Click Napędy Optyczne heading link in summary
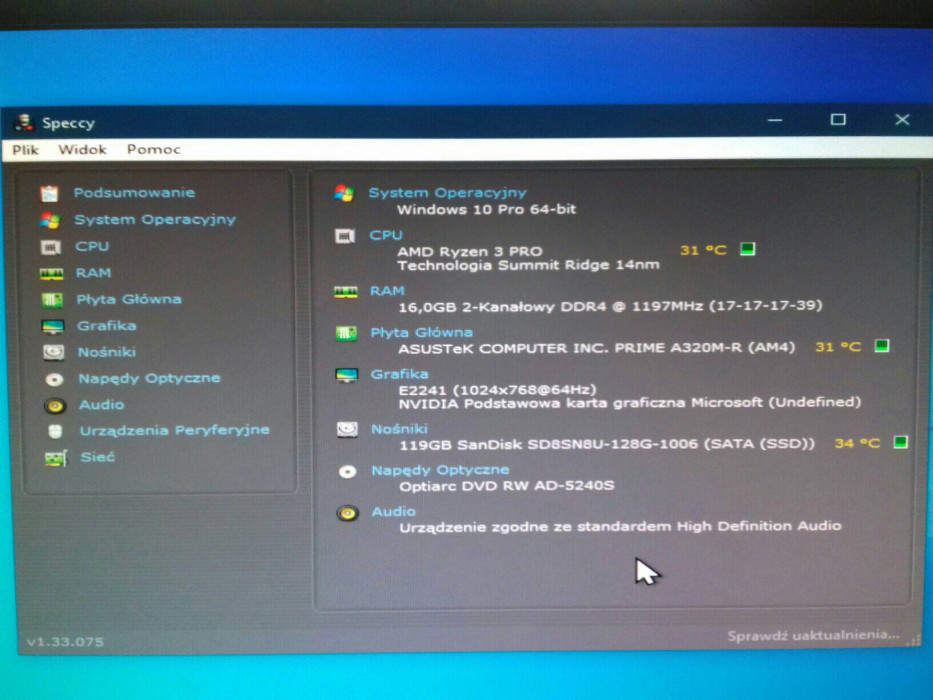933x700 pixels. coord(440,470)
